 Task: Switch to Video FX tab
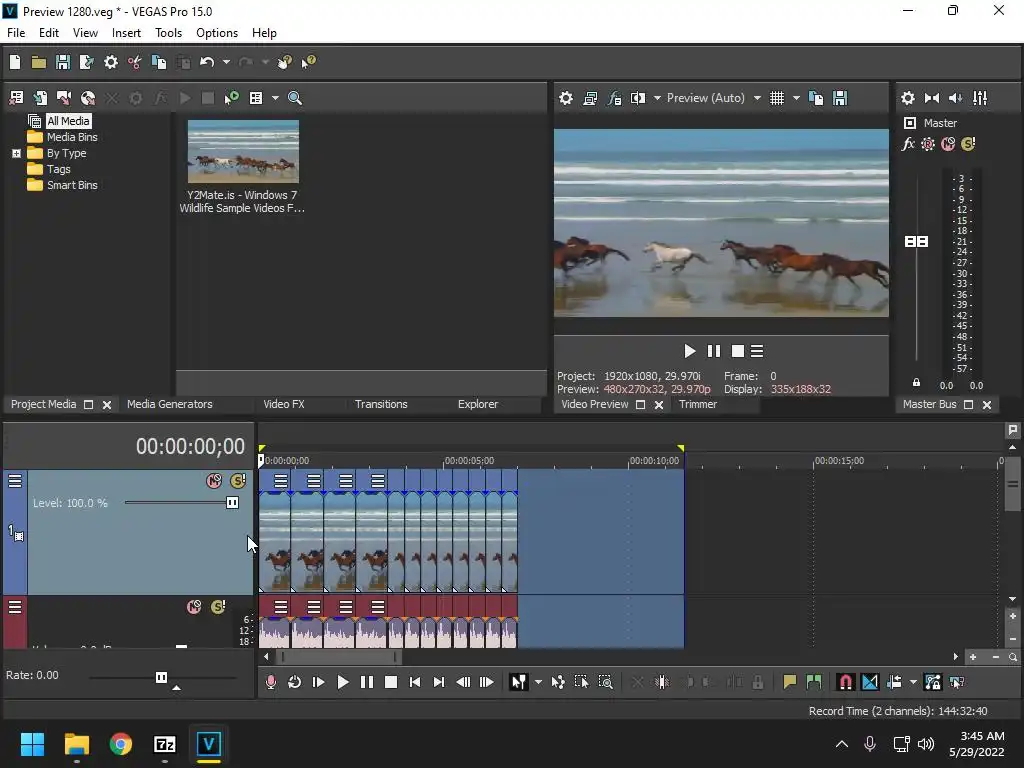[283, 404]
